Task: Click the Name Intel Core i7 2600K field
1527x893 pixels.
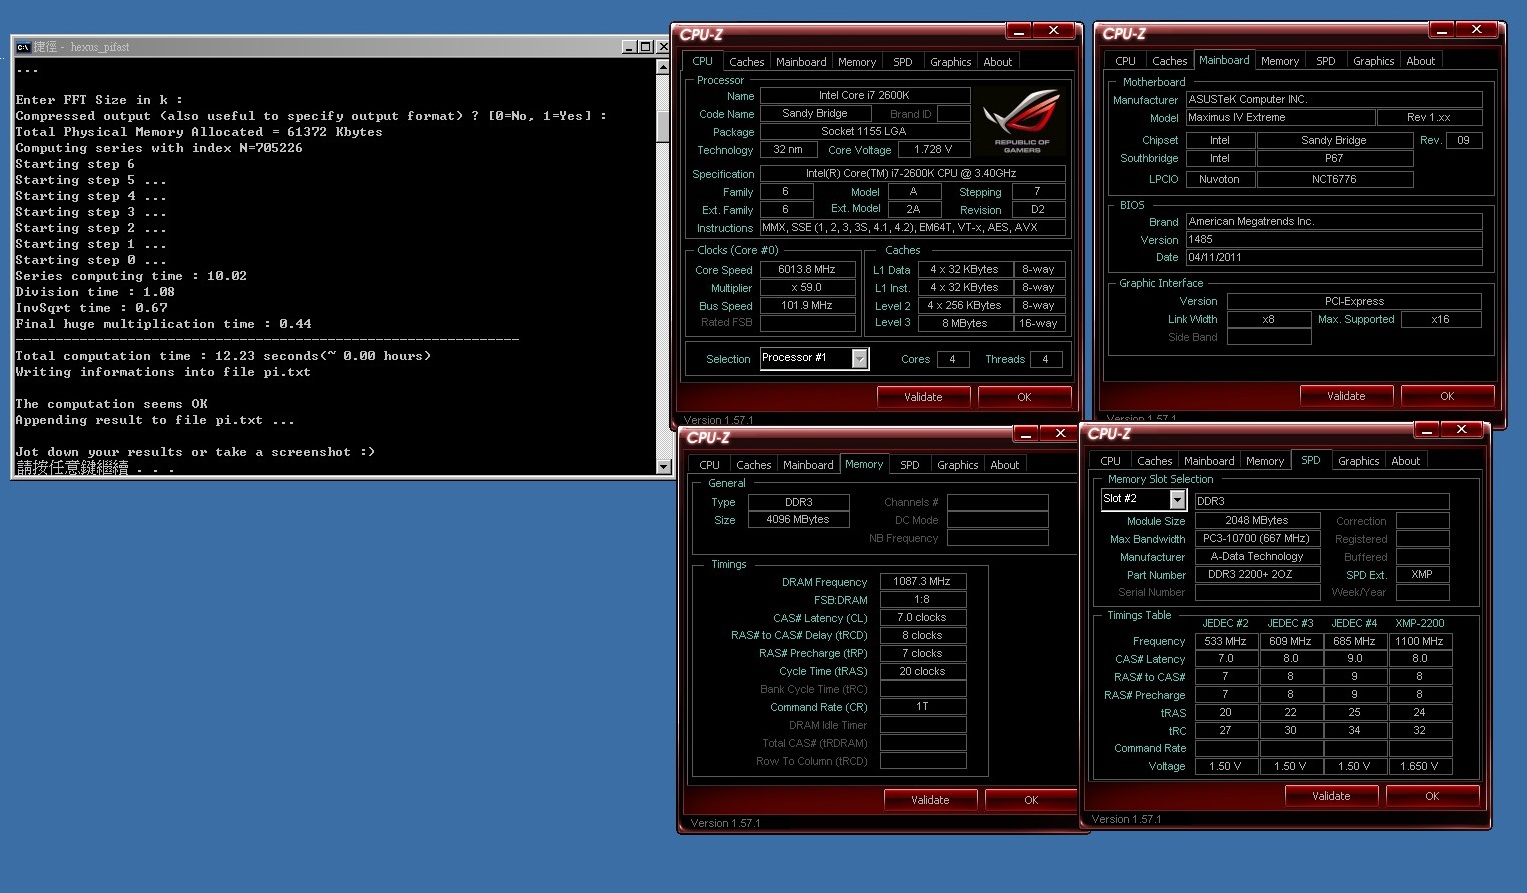Action: (864, 96)
